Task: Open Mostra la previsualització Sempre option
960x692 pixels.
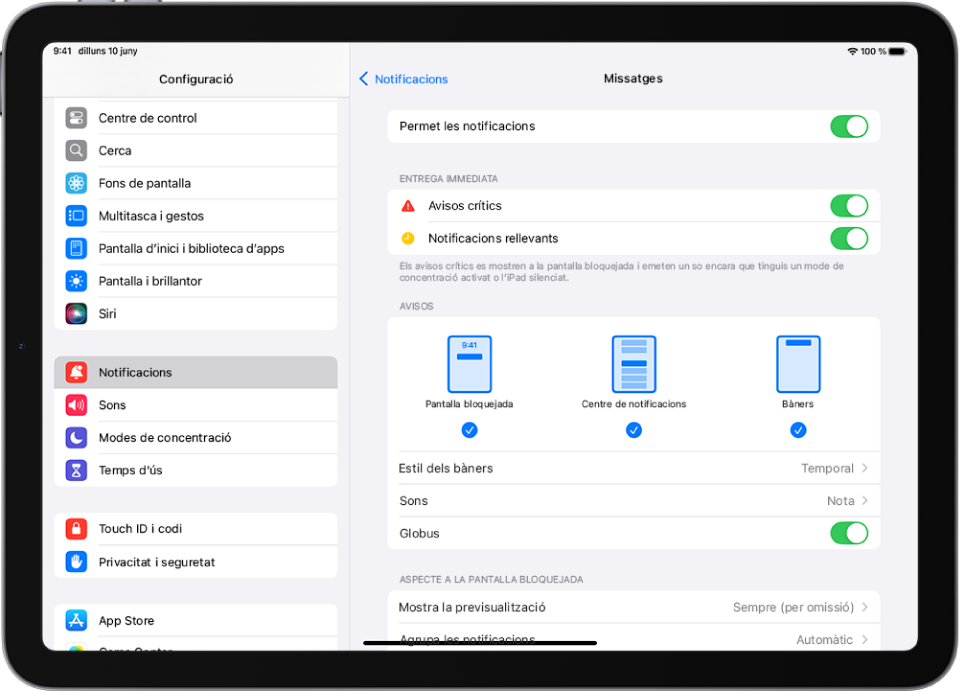Action: click(x=634, y=607)
